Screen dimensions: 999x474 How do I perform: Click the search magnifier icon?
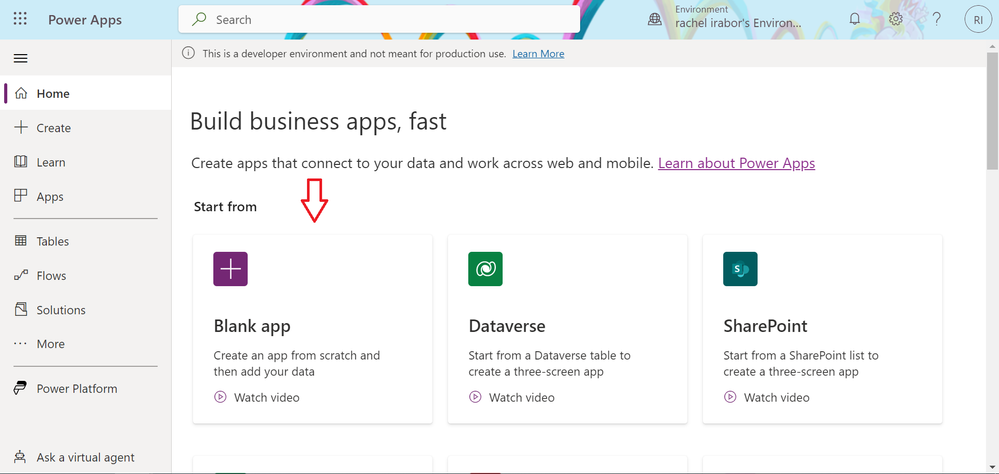click(x=199, y=20)
